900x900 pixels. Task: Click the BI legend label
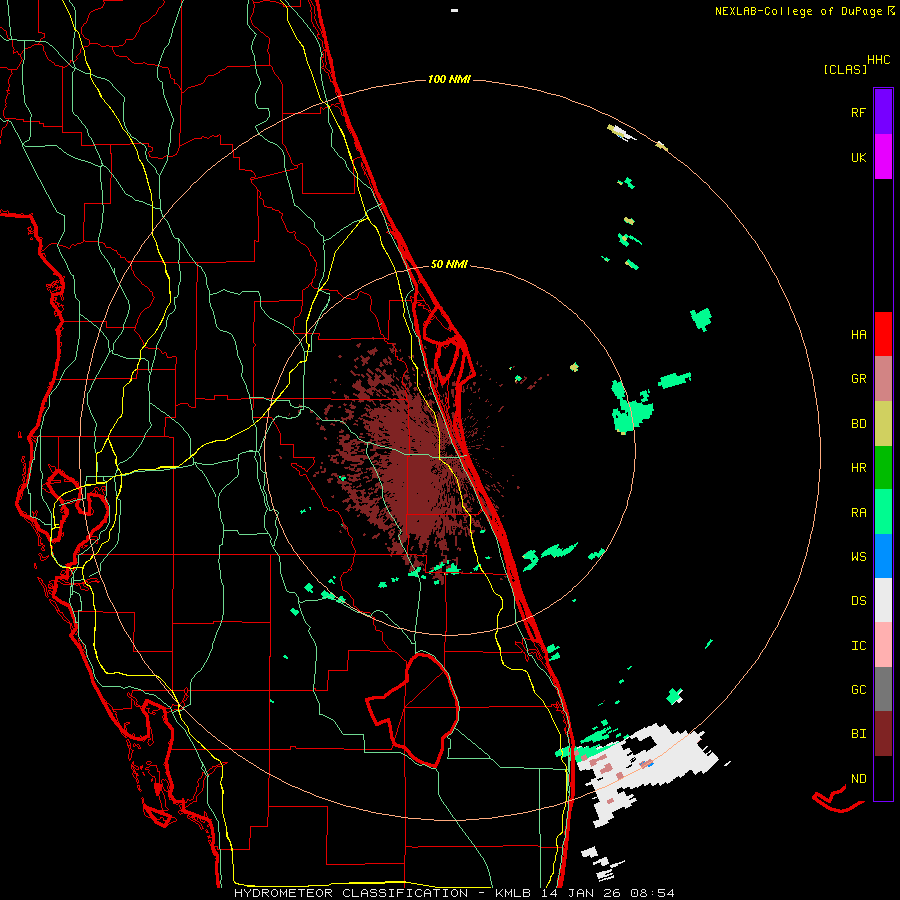pyautogui.click(x=858, y=734)
